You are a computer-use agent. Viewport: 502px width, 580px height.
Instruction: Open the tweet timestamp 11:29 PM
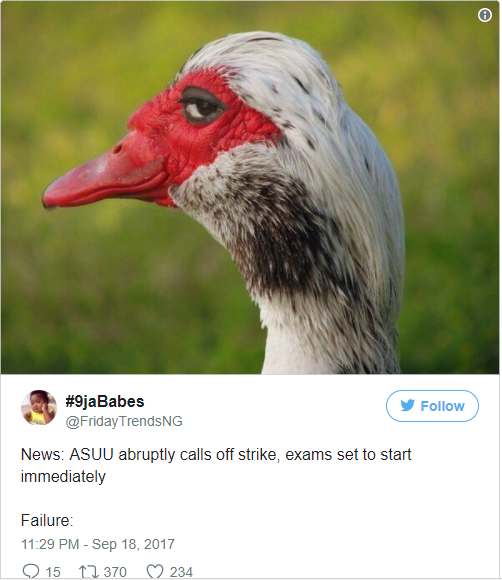(50, 544)
